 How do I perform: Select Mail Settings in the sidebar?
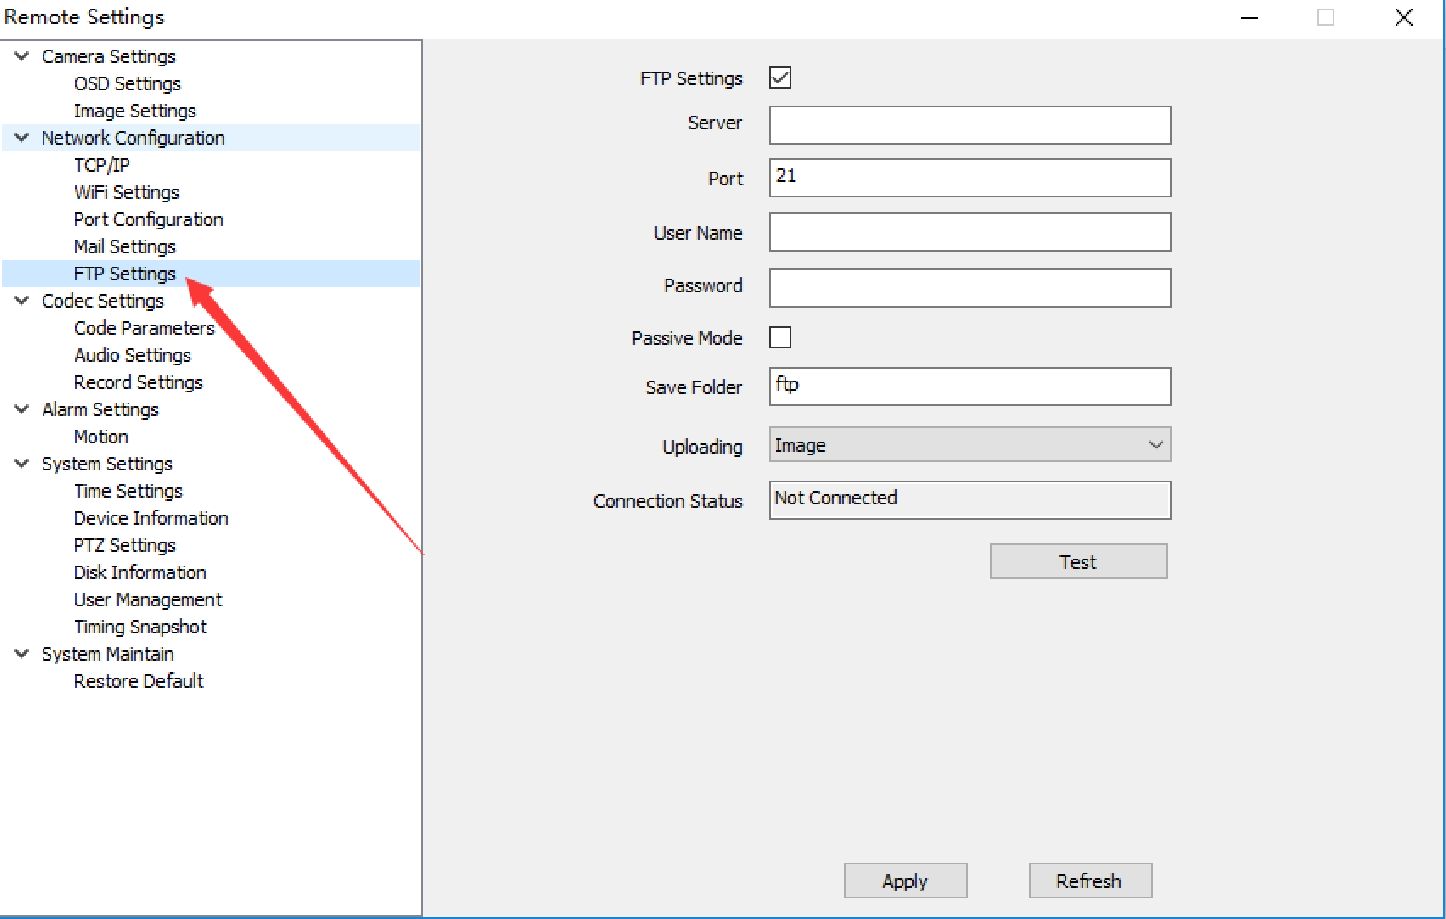click(x=124, y=246)
